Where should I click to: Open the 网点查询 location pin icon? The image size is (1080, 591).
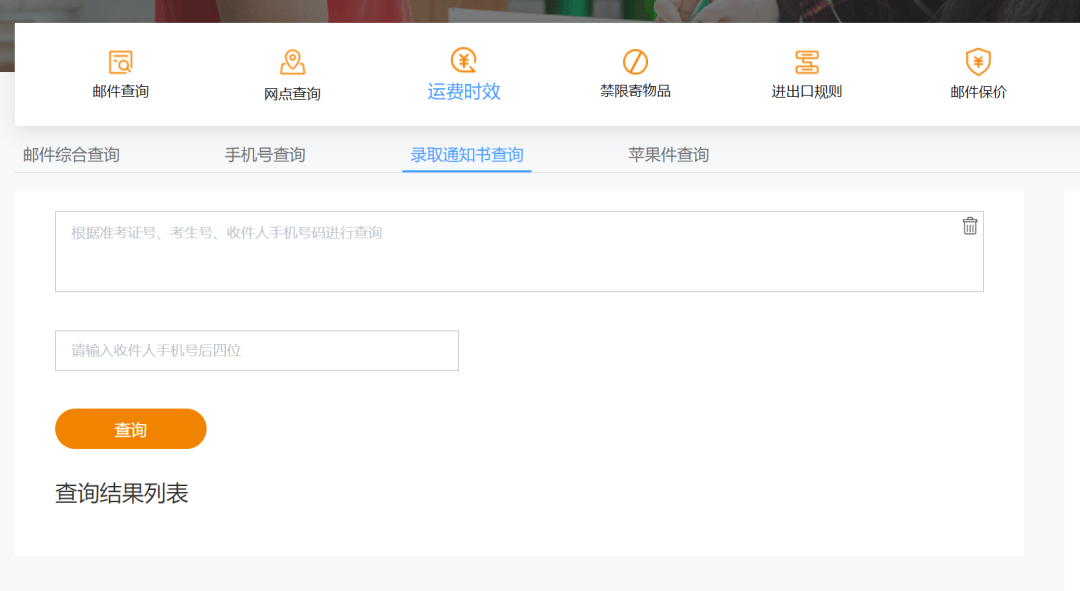point(293,62)
